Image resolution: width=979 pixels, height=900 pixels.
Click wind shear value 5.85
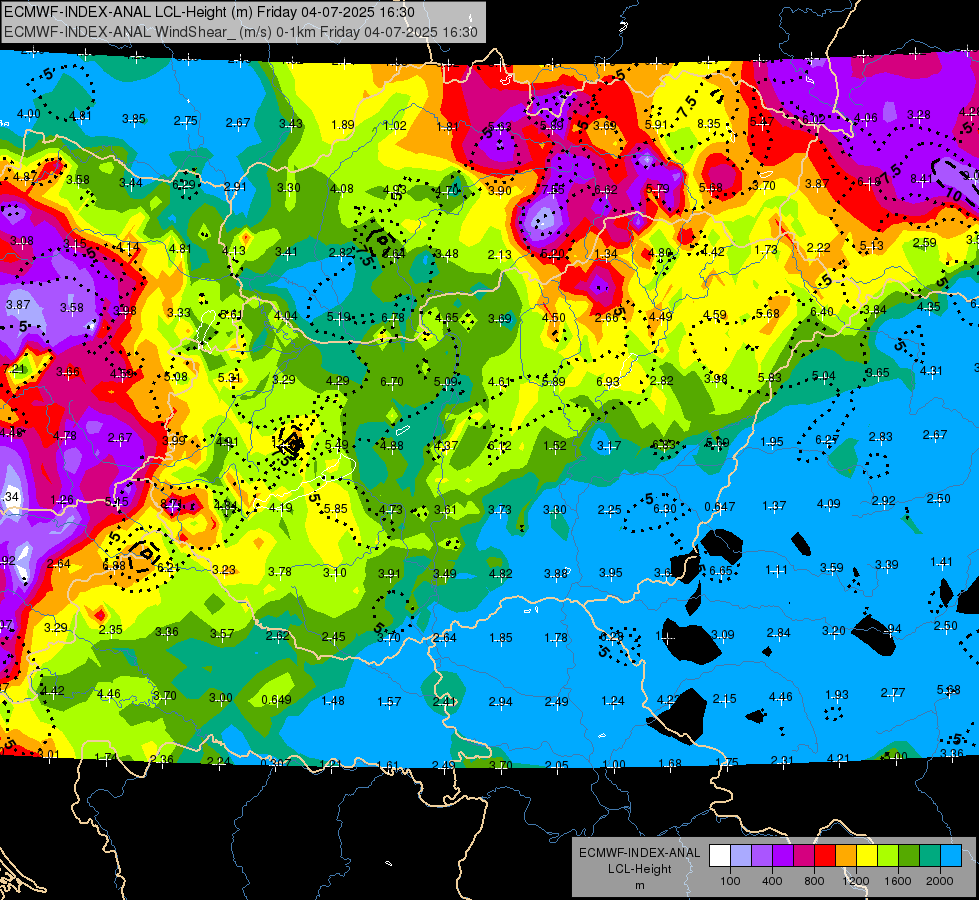point(336,508)
